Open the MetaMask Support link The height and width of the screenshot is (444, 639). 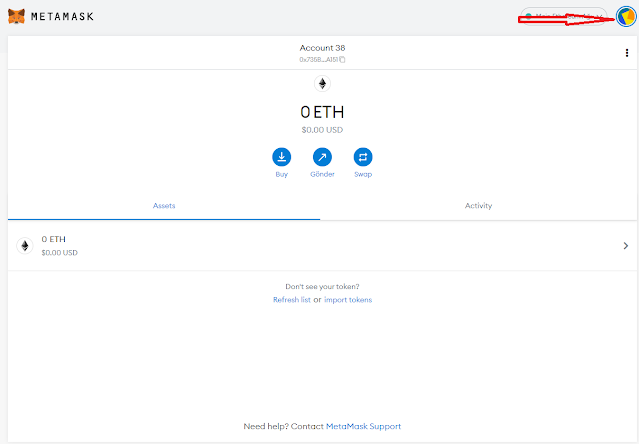pos(363,426)
